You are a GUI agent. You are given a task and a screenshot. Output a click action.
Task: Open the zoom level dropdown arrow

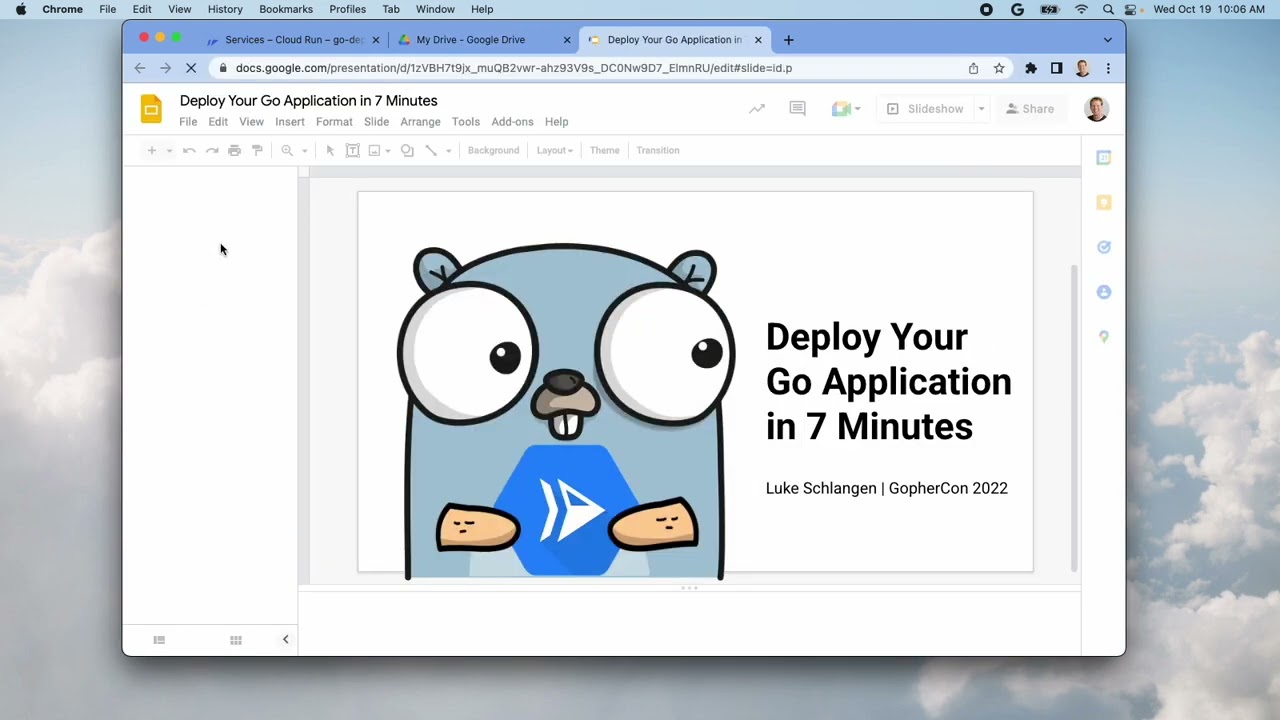pos(304,150)
